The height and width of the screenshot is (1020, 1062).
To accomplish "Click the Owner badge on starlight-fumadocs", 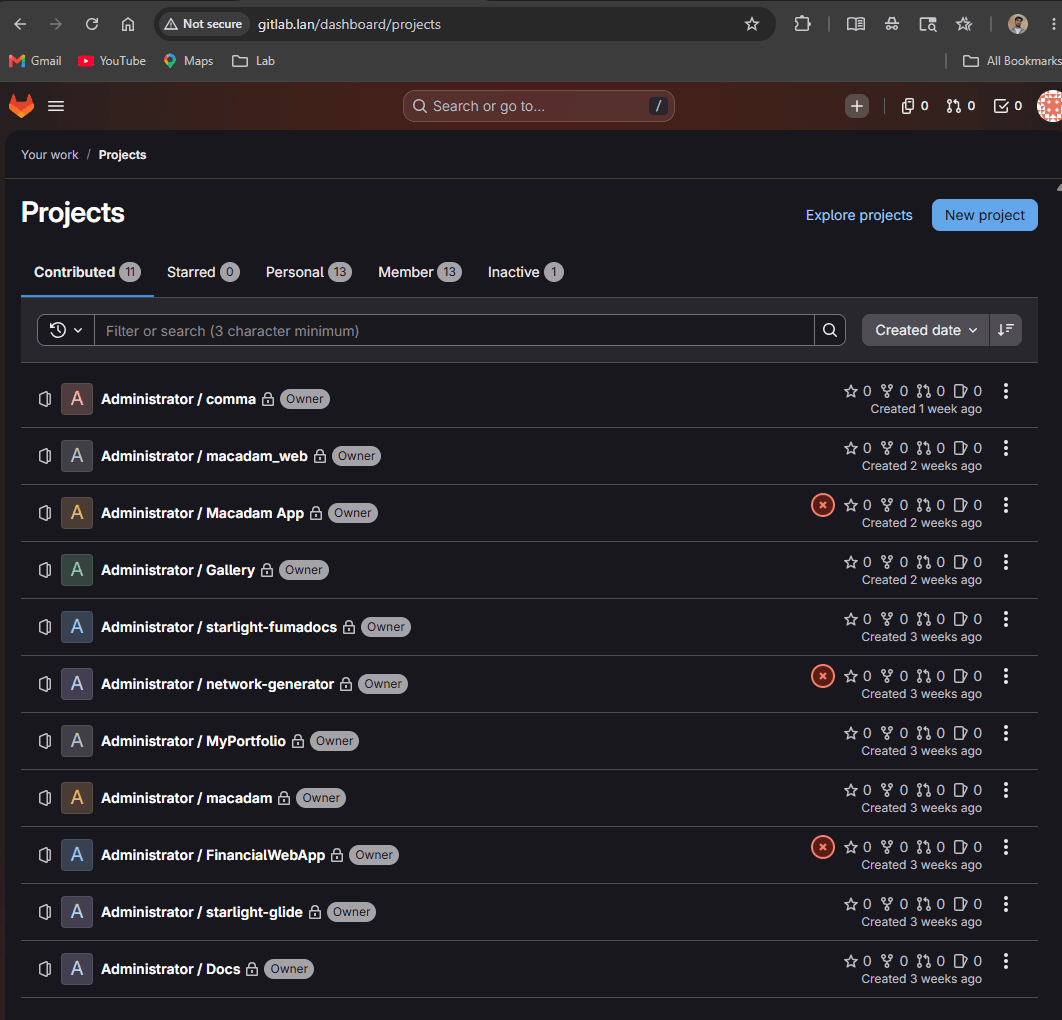I will (x=385, y=627).
